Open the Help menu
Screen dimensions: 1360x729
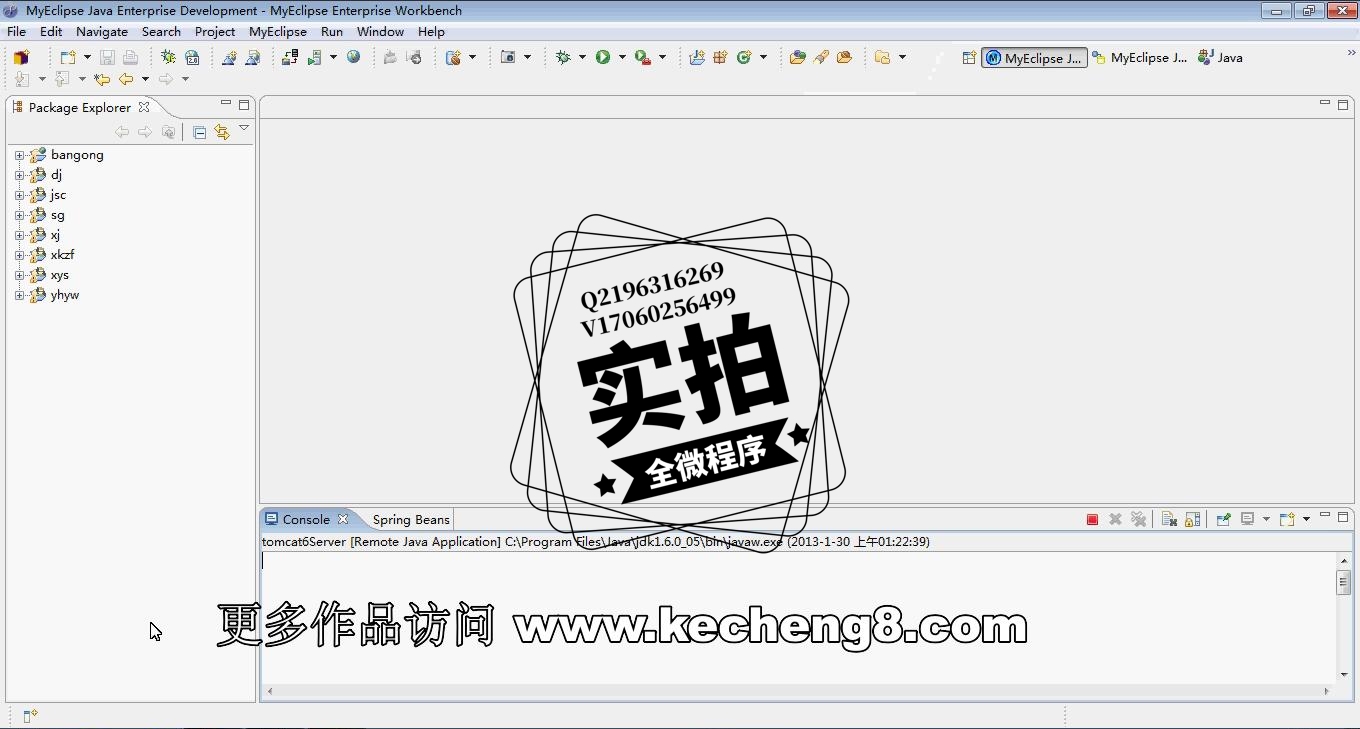coord(431,31)
